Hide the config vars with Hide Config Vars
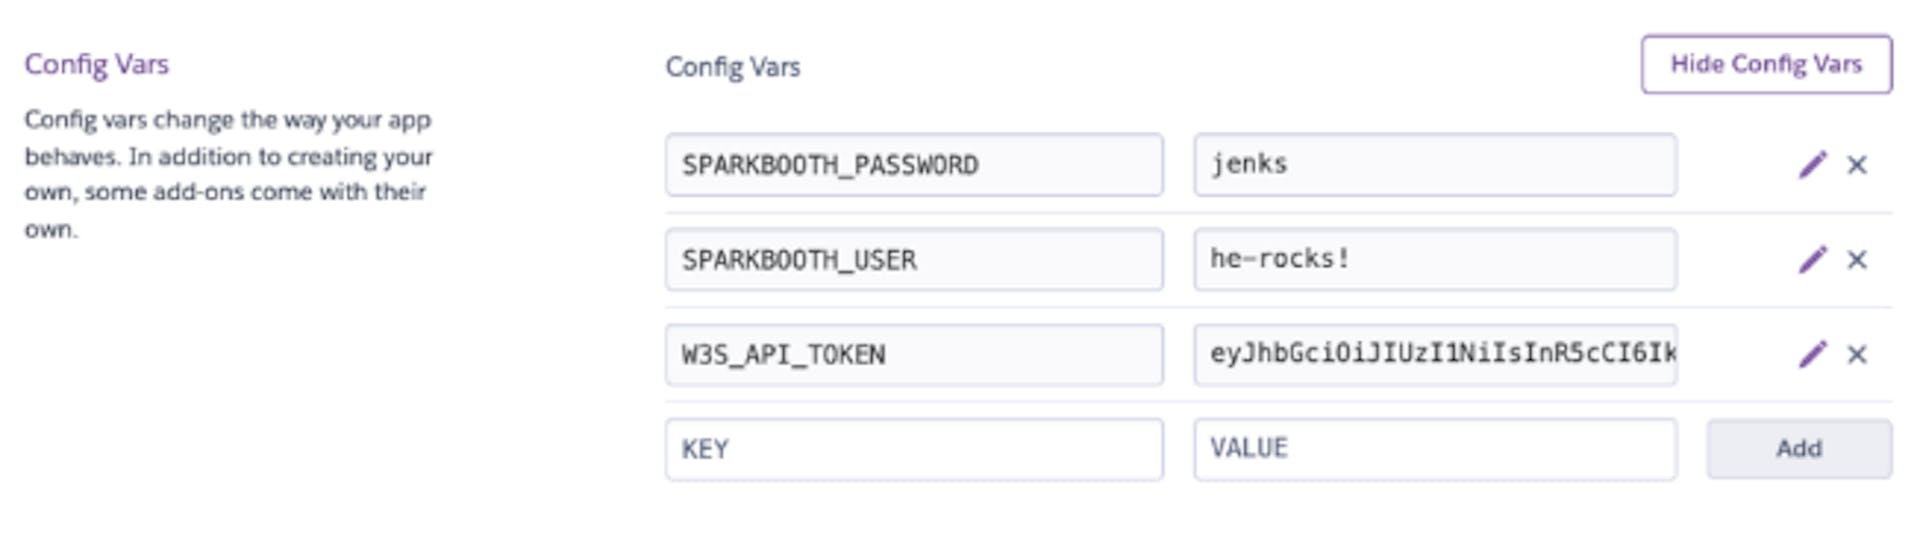 [x=1766, y=65]
